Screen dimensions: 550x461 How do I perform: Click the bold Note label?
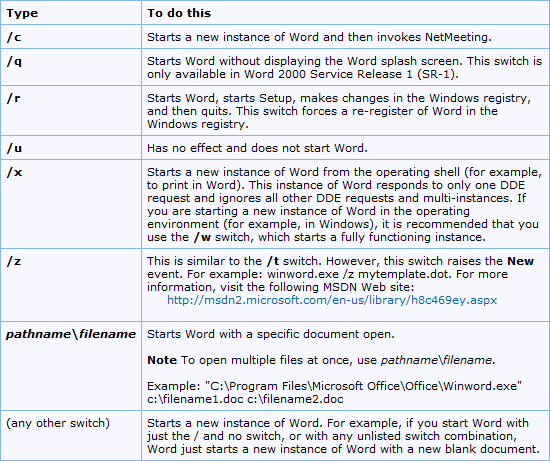coord(162,360)
